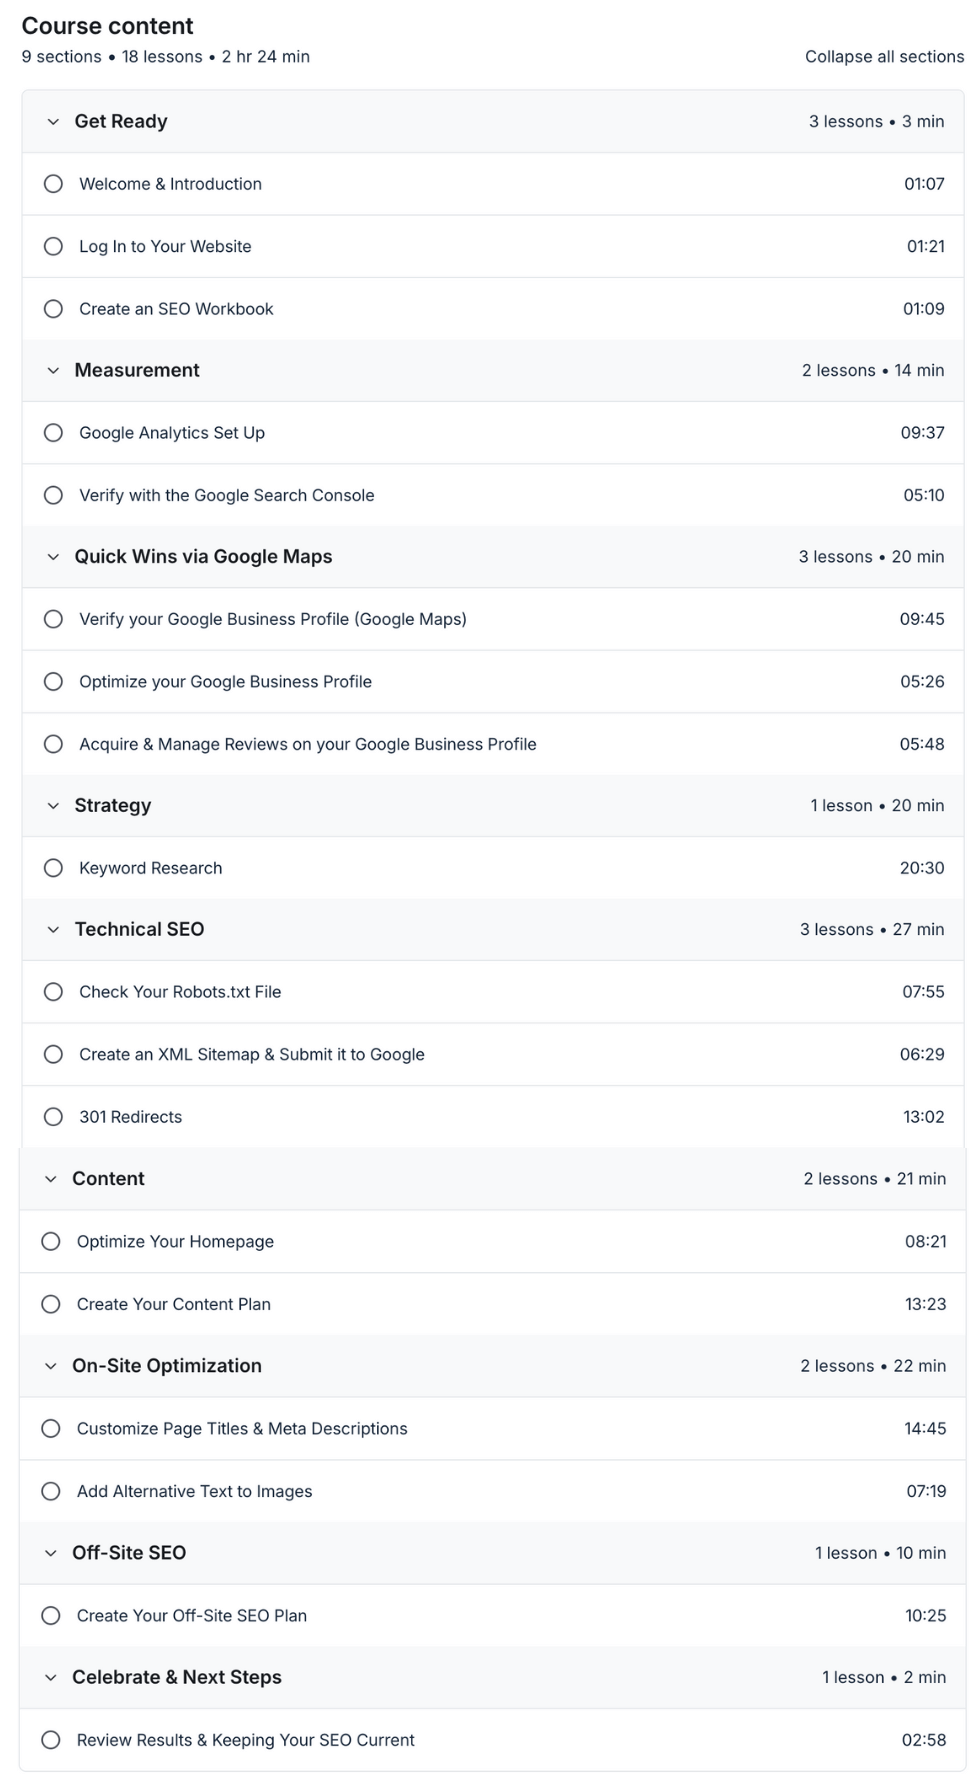Collapse the Measurement section
The height and width of the screenshot is (1786, 980).
tap(53, 370)
